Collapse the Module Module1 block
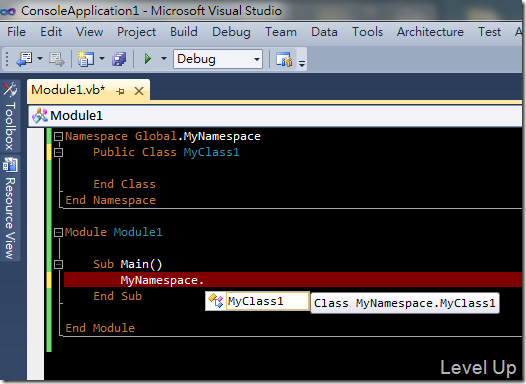The image size is (526, 384). pyautogui.click(x=58, y=232)
